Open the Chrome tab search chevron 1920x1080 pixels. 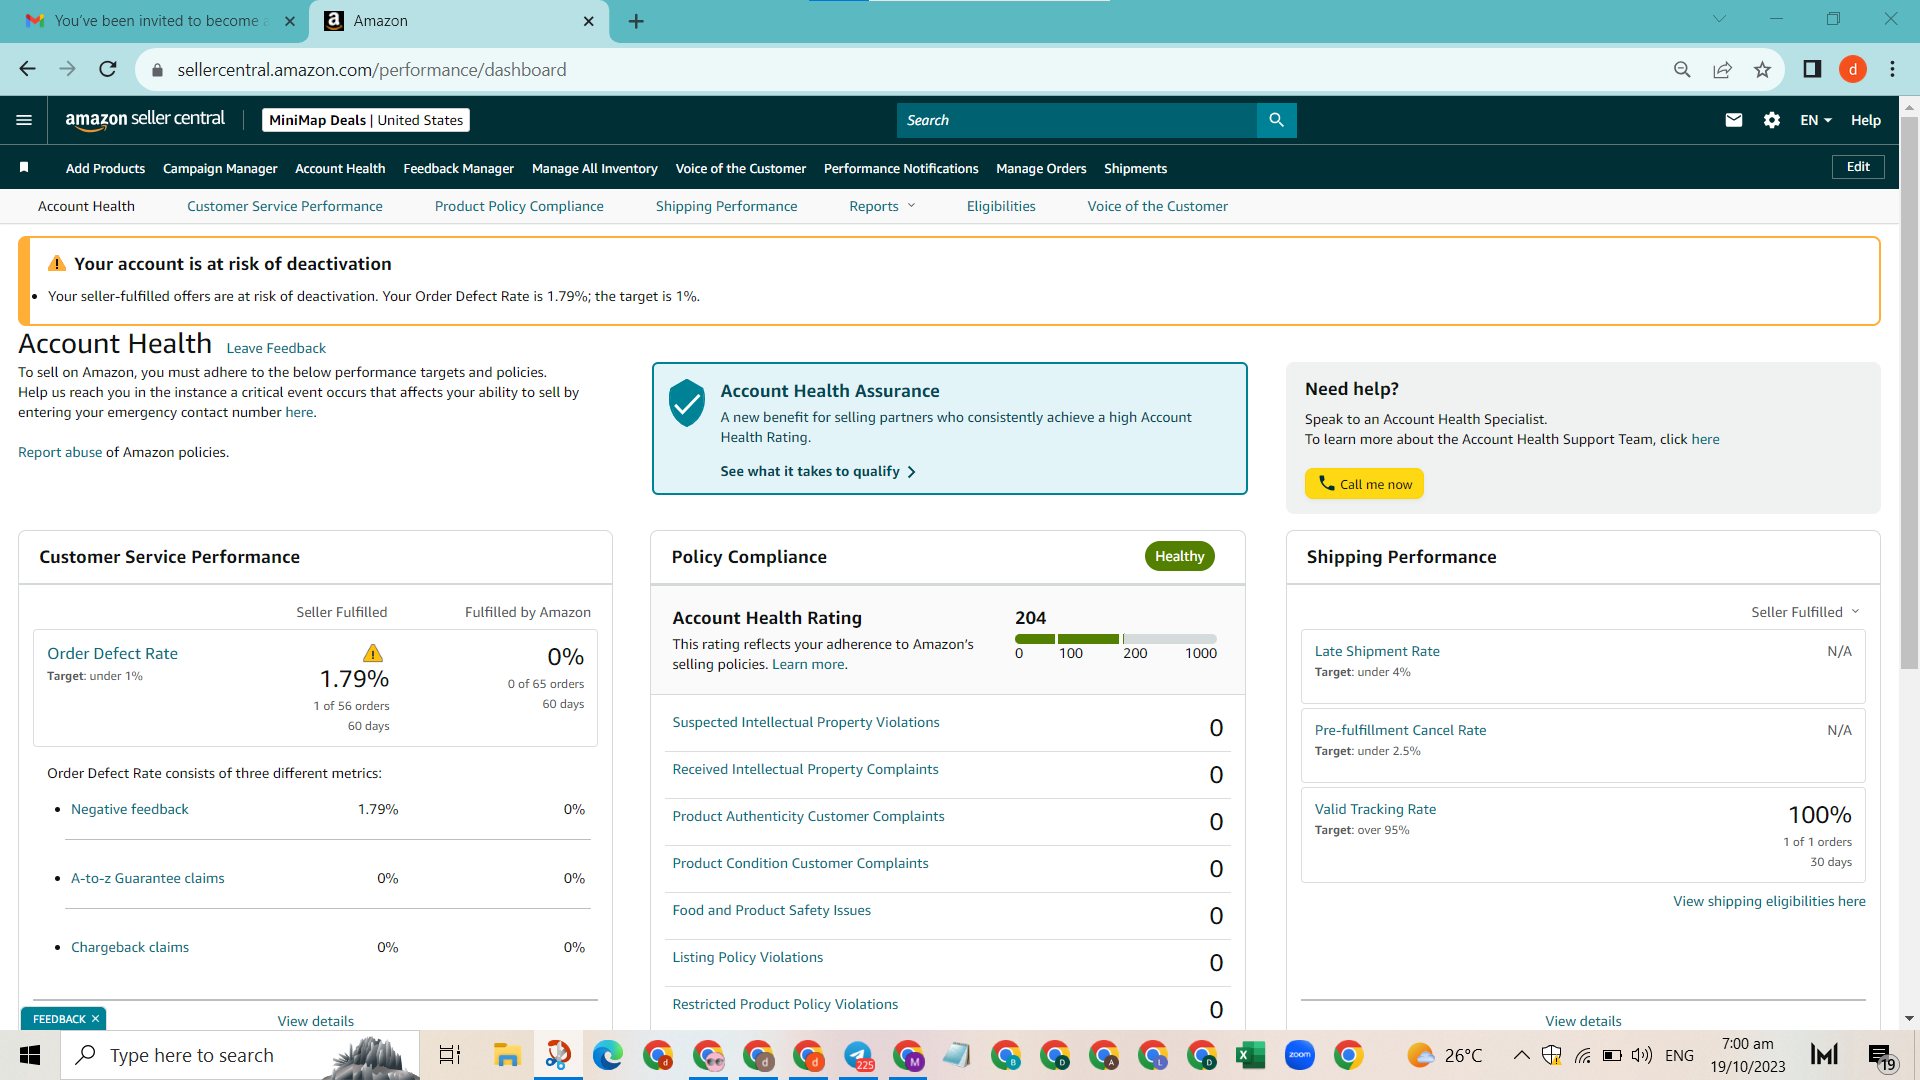coord(1719,19)
